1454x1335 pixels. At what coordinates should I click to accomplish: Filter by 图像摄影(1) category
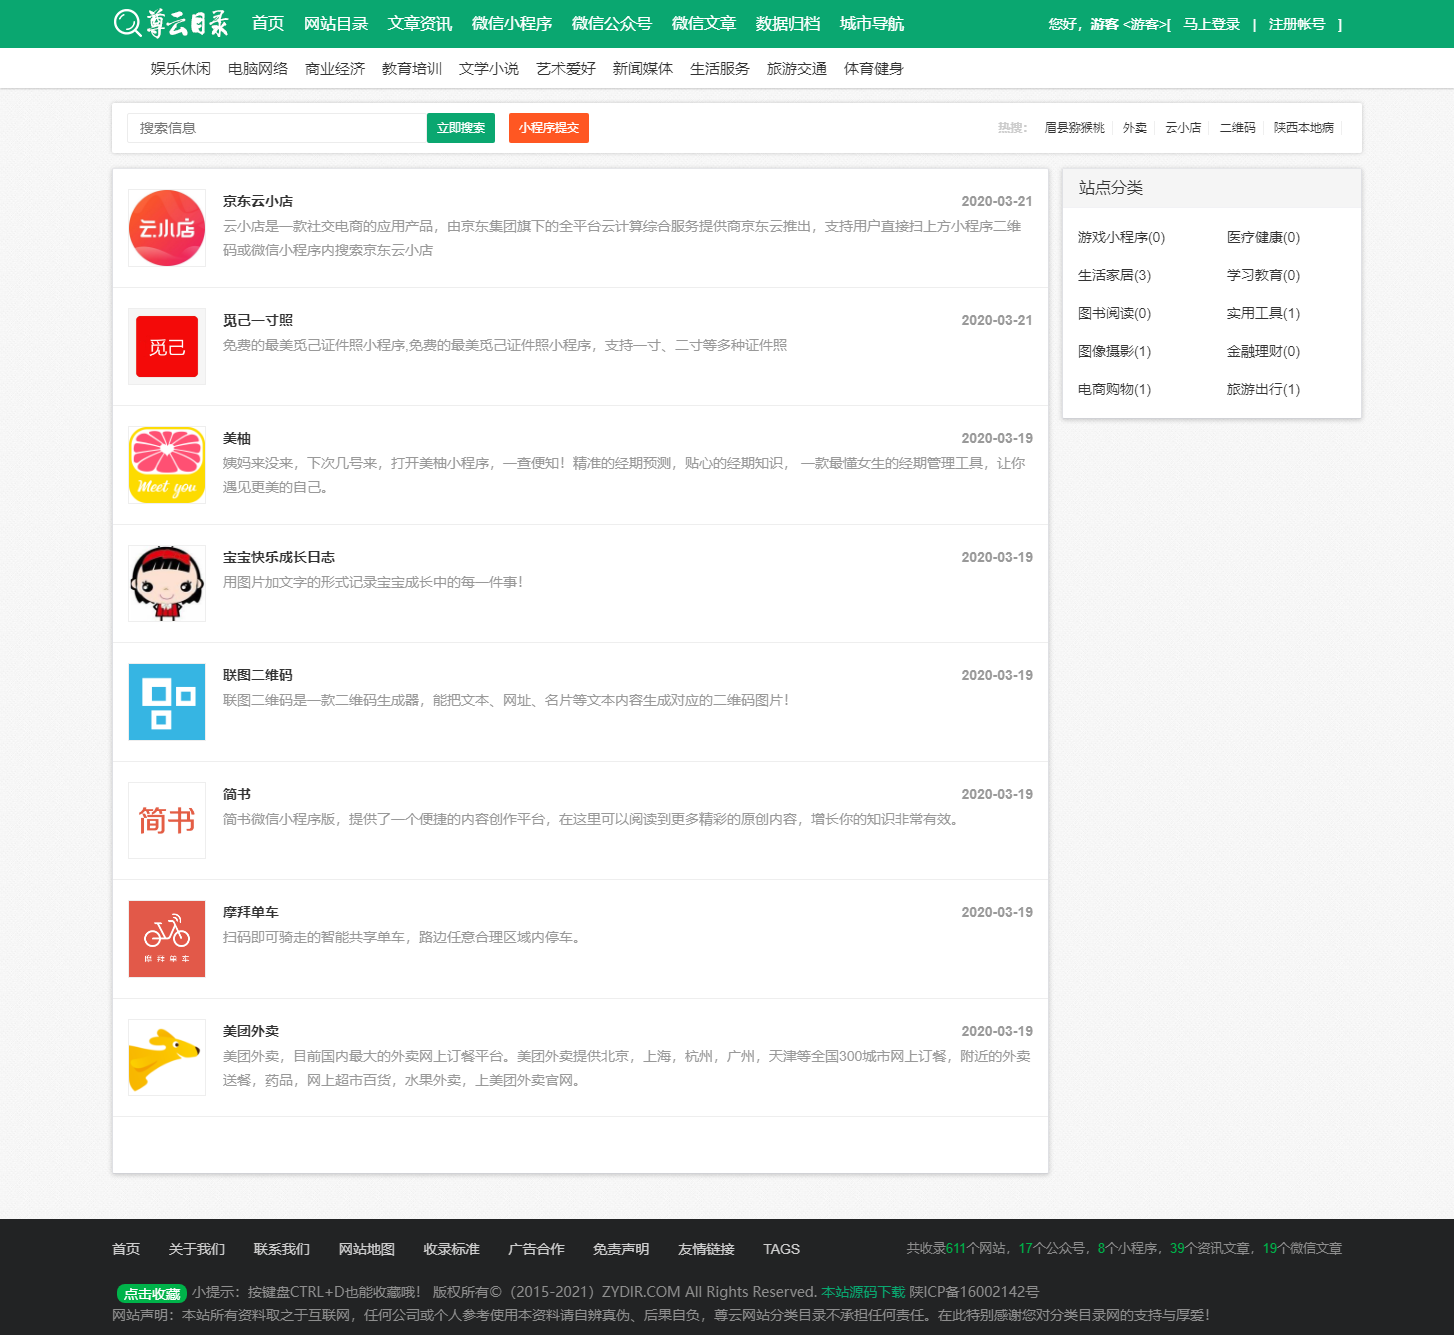click(1115, 351)
